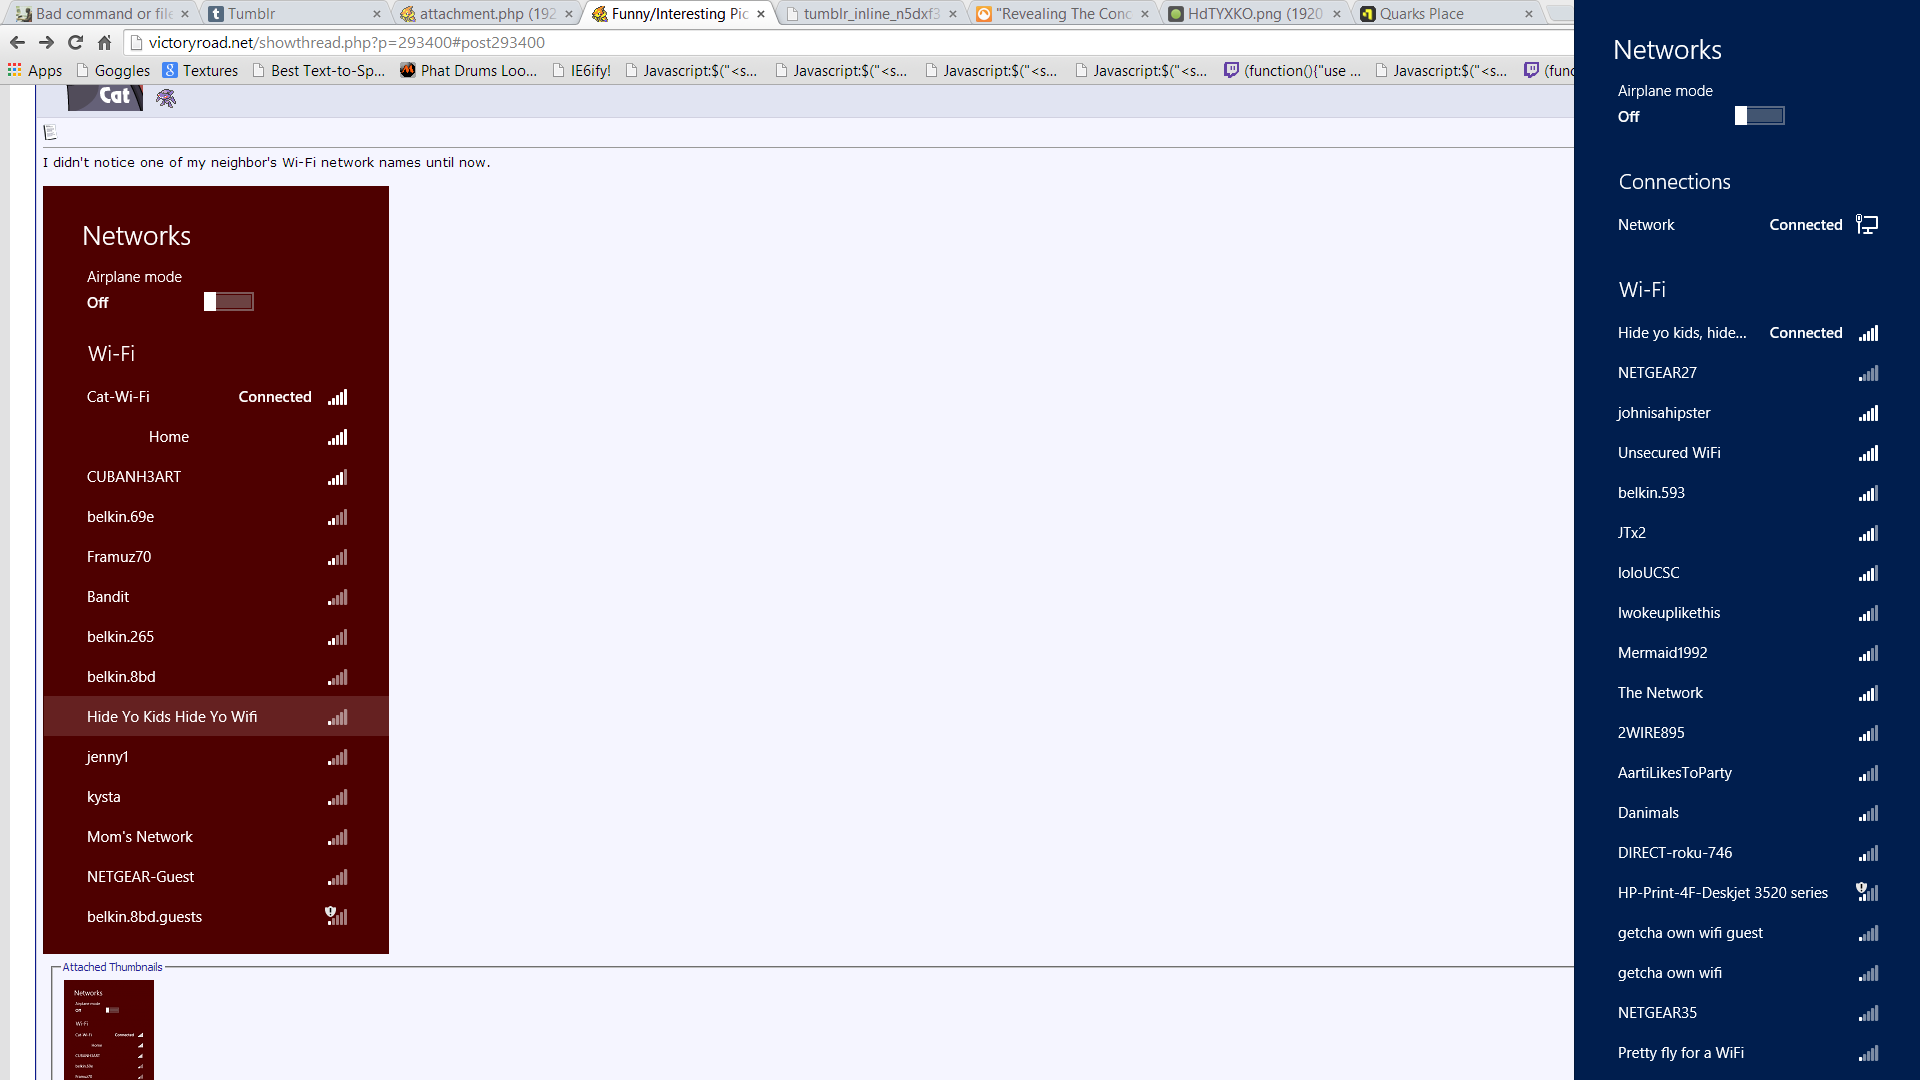
Task: Open the Goggles bookmark
Action: [x=113, y=70]
